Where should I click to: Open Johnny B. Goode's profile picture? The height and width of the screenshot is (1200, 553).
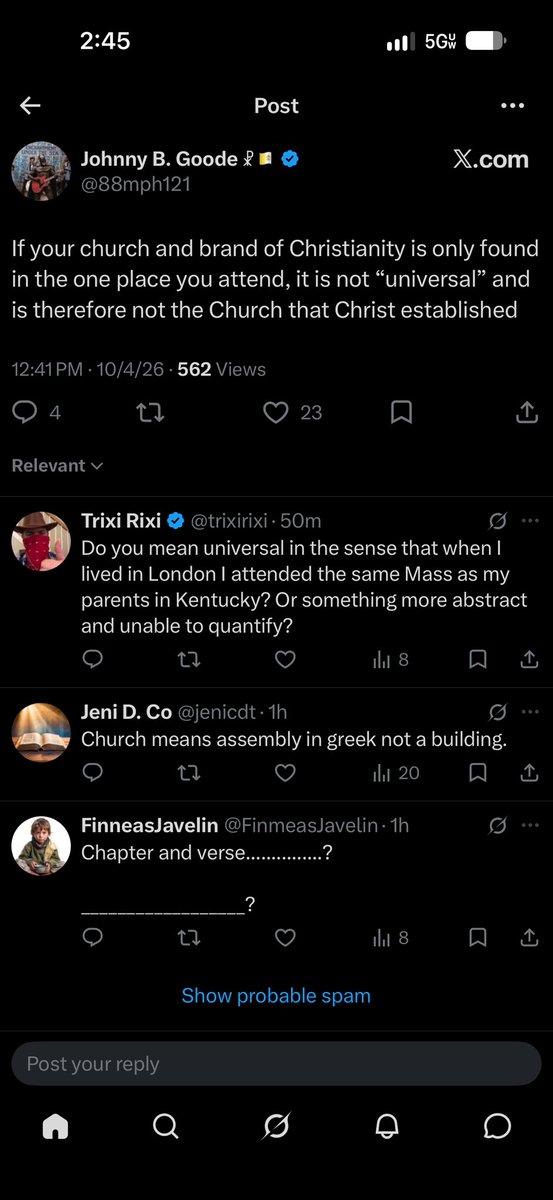coord(40,170)
